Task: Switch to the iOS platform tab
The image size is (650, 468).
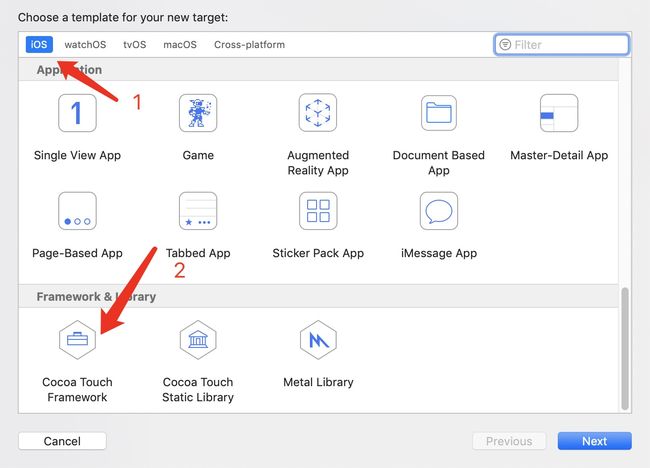Action: coord(39,44)
